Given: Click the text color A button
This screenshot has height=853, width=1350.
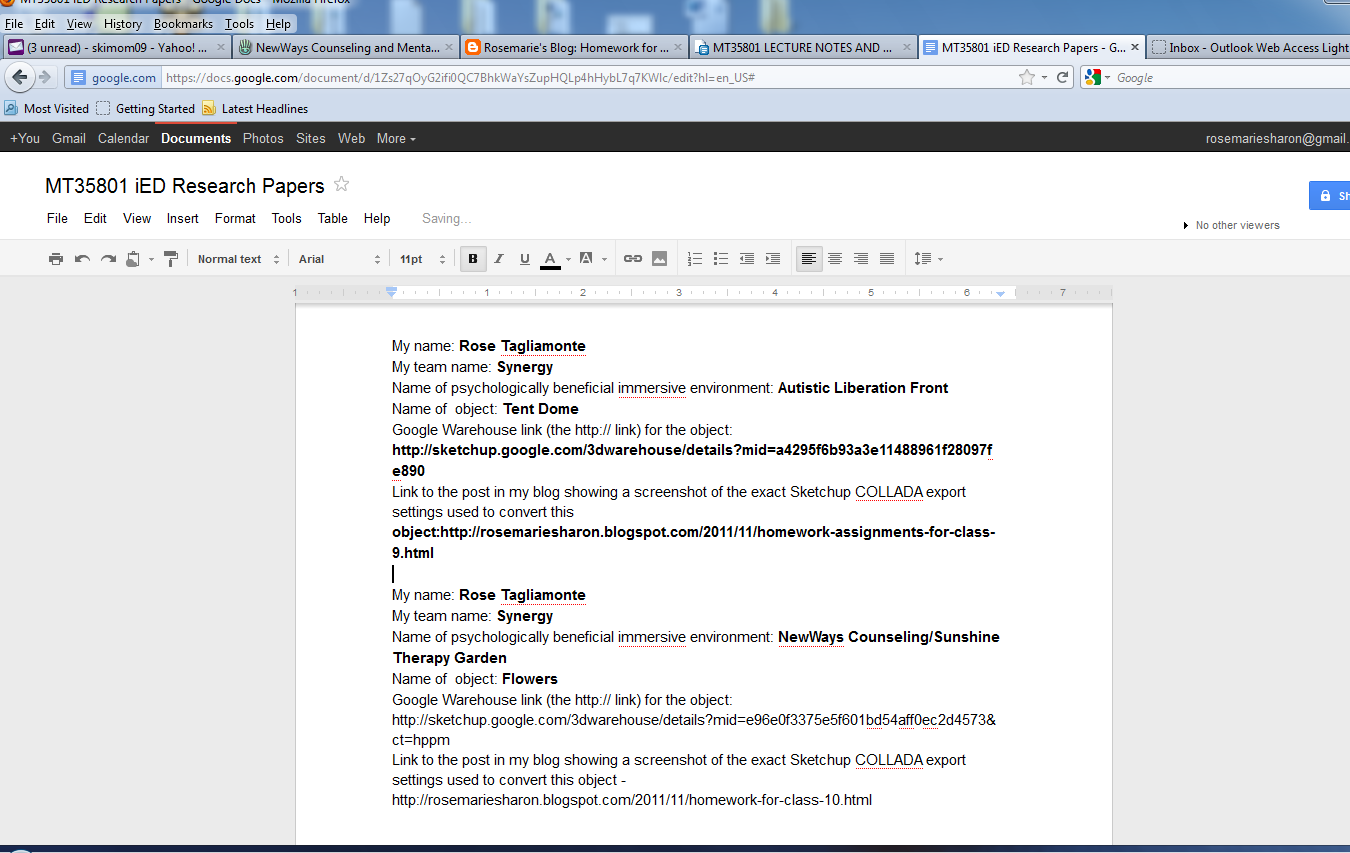Looking at the screenshot, I should (550, 259).
